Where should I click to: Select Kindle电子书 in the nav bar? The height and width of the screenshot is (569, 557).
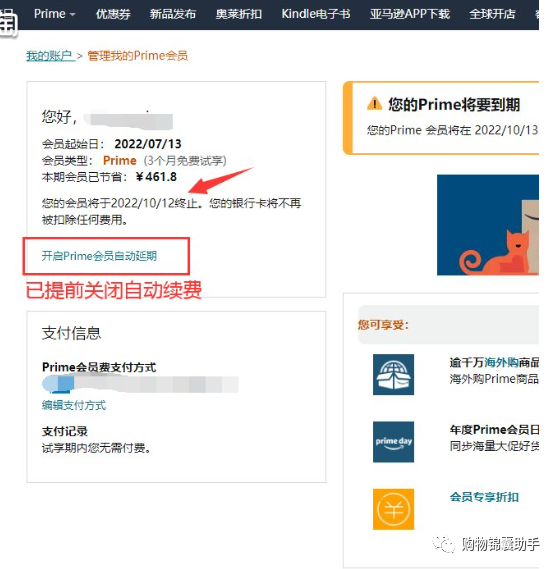pyautogui.click(x=316, y=14)
